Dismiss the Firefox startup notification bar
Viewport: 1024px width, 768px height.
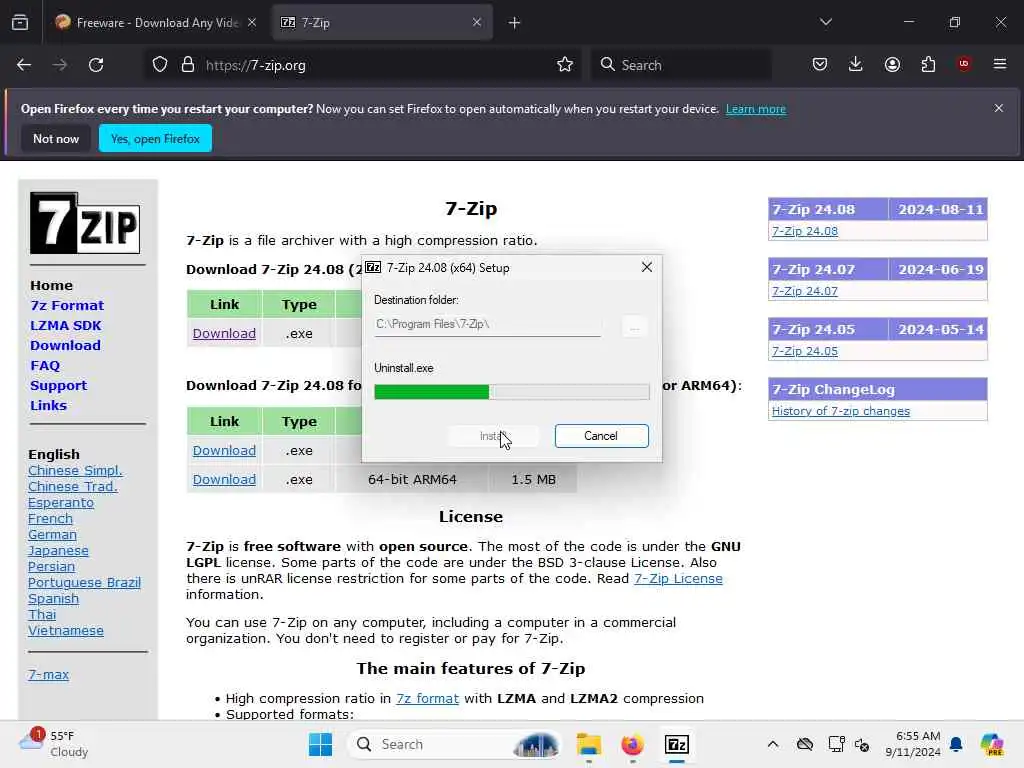pos(999,108)
